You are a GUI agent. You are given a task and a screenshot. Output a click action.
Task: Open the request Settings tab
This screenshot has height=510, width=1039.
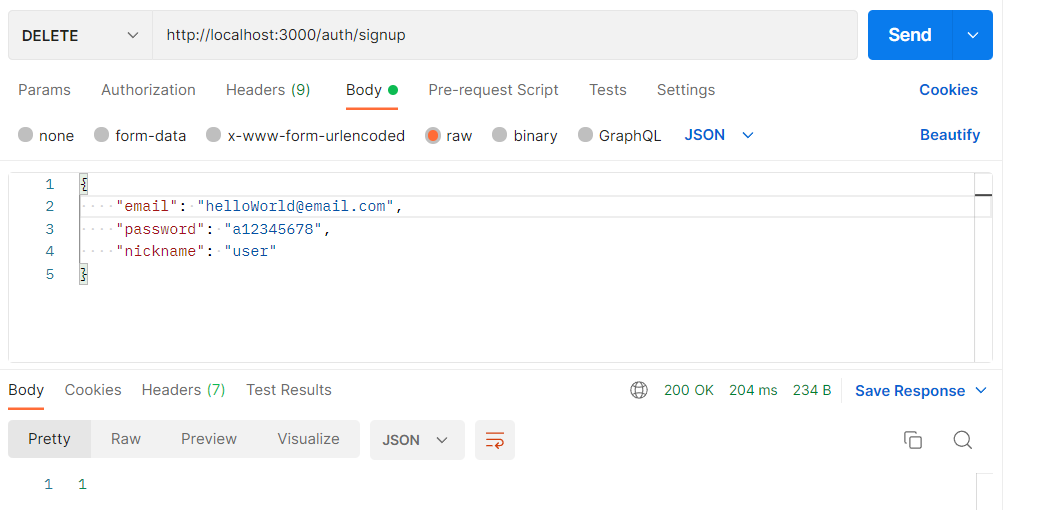point(686,90)
